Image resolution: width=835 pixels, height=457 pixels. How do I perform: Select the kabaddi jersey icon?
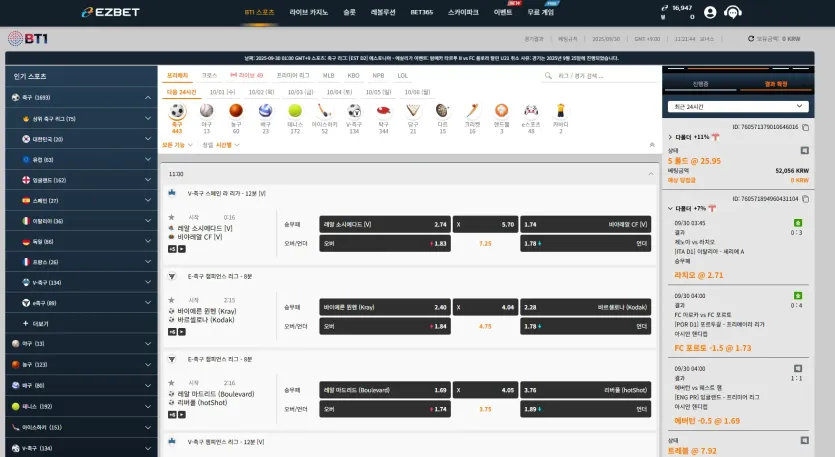560,111
